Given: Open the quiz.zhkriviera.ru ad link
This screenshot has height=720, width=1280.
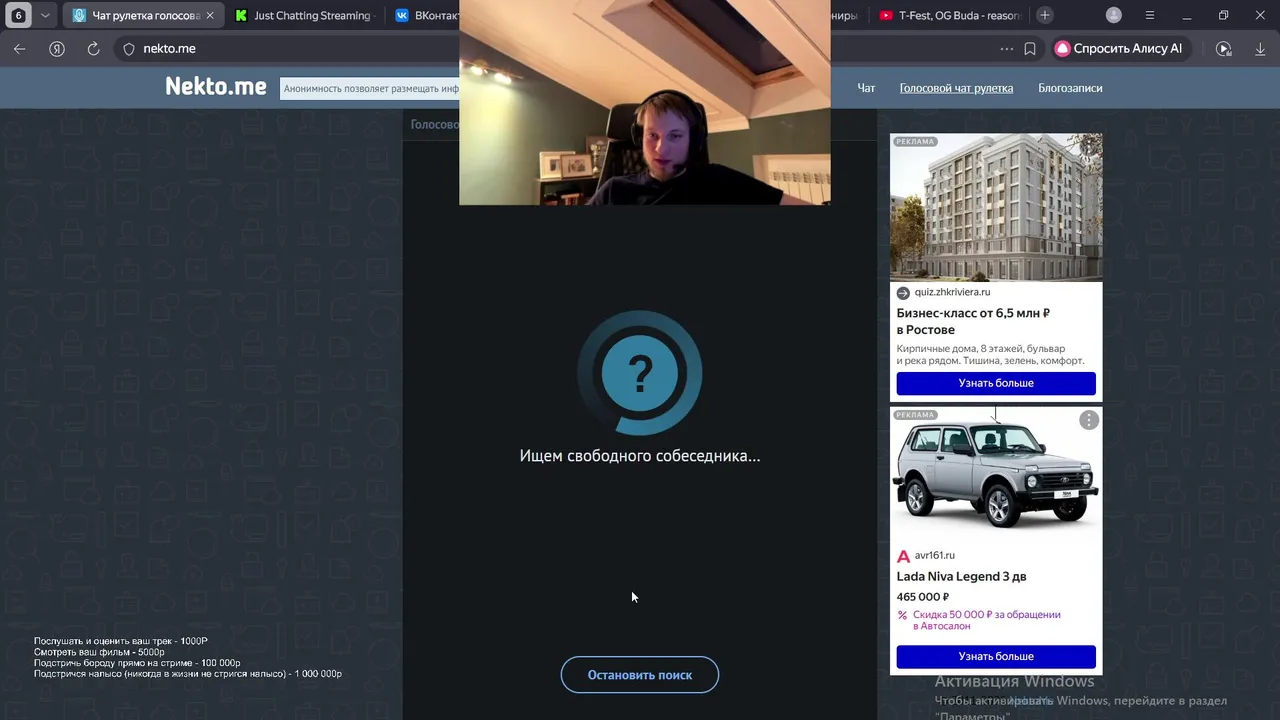Looking at the screenshot, I should [952, 292].
